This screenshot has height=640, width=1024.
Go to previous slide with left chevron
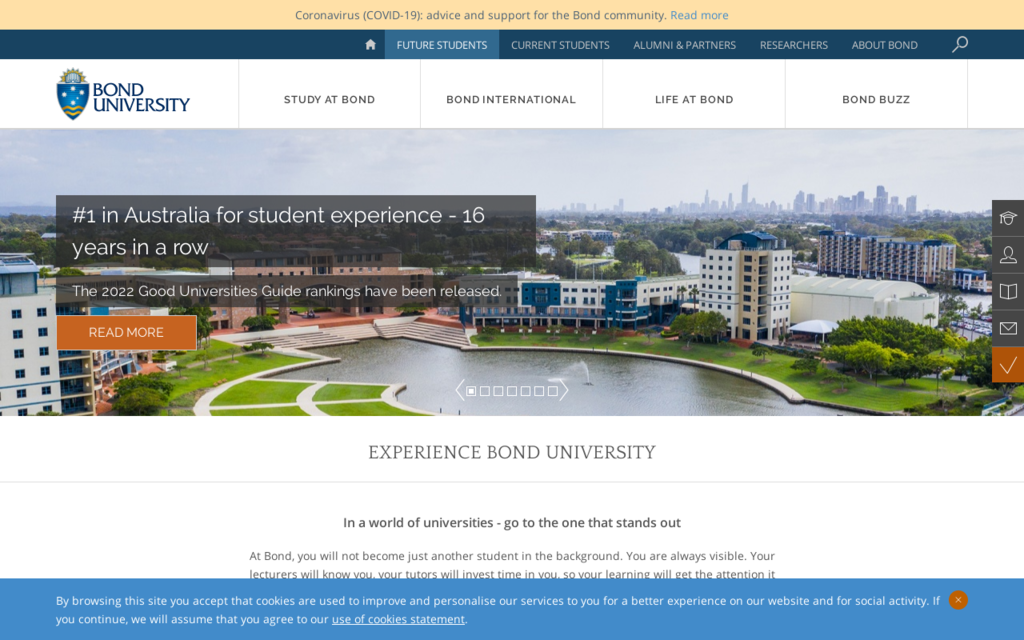pos(459,390)
